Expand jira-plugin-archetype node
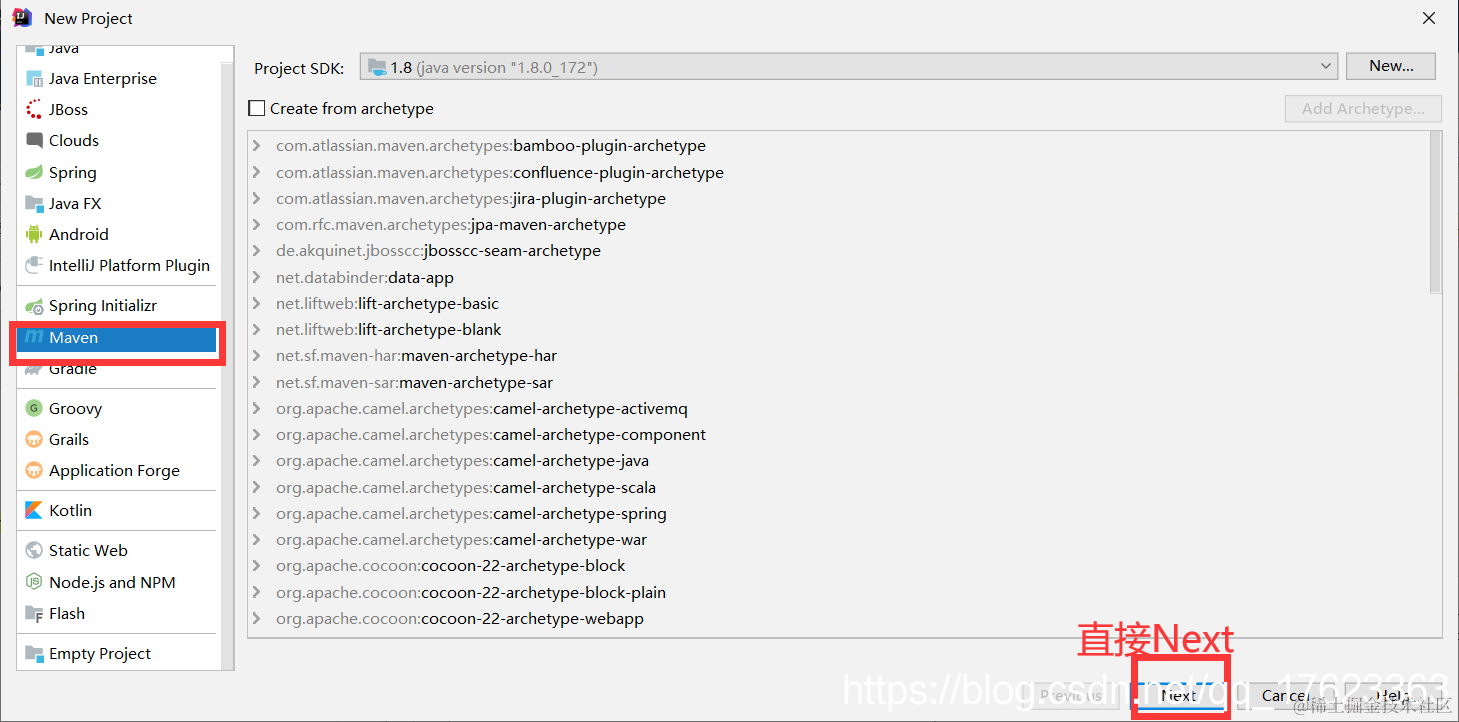This screenshot has height=722, width=1459. point(258,199)
